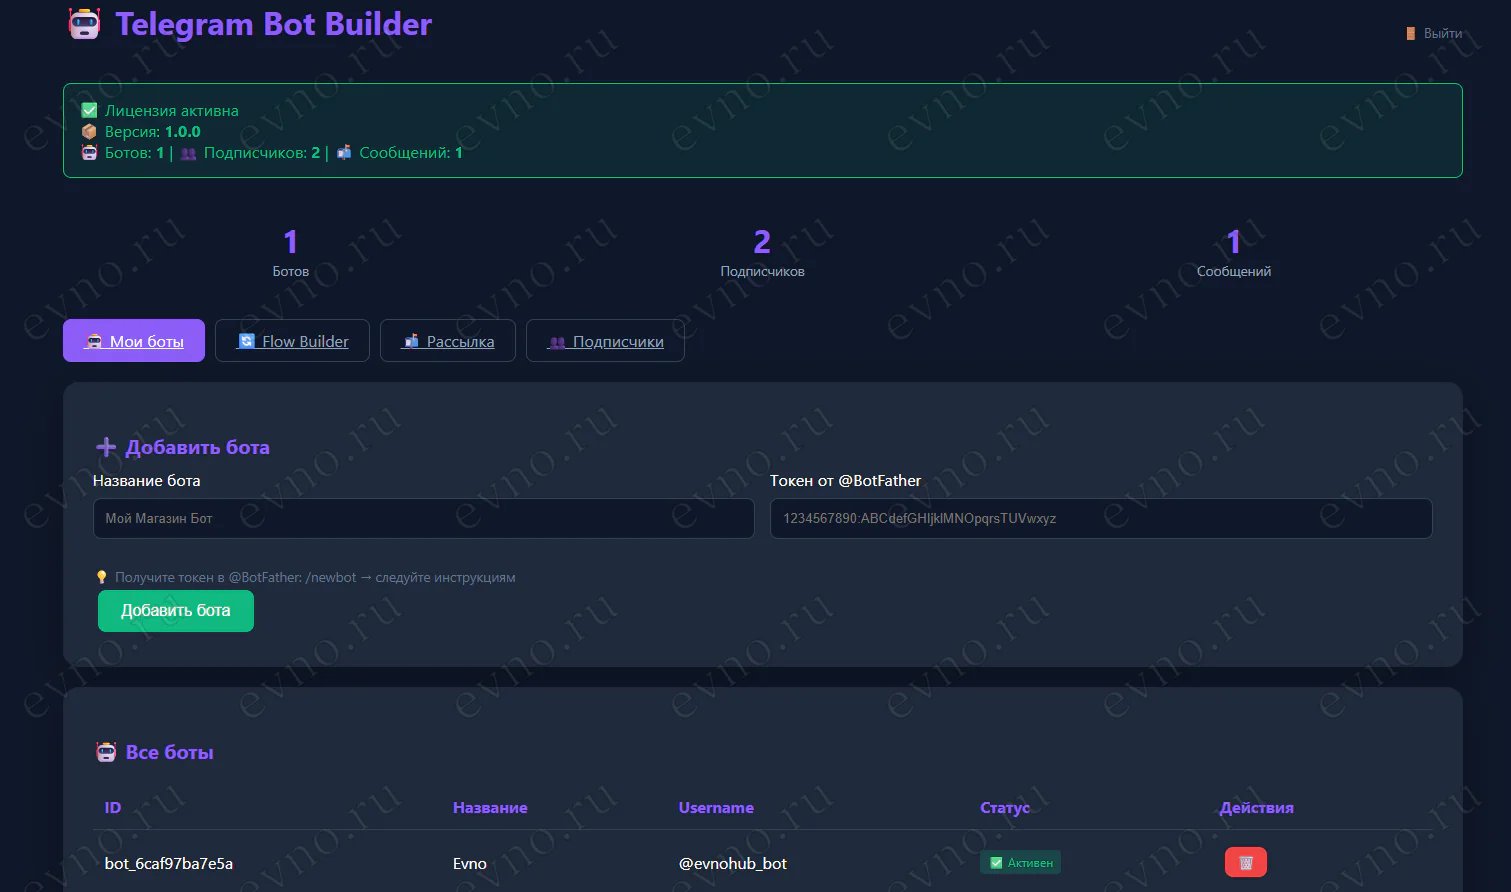
Task: Click the door icon next to Выйти
Action: [x=1411, y=34]
